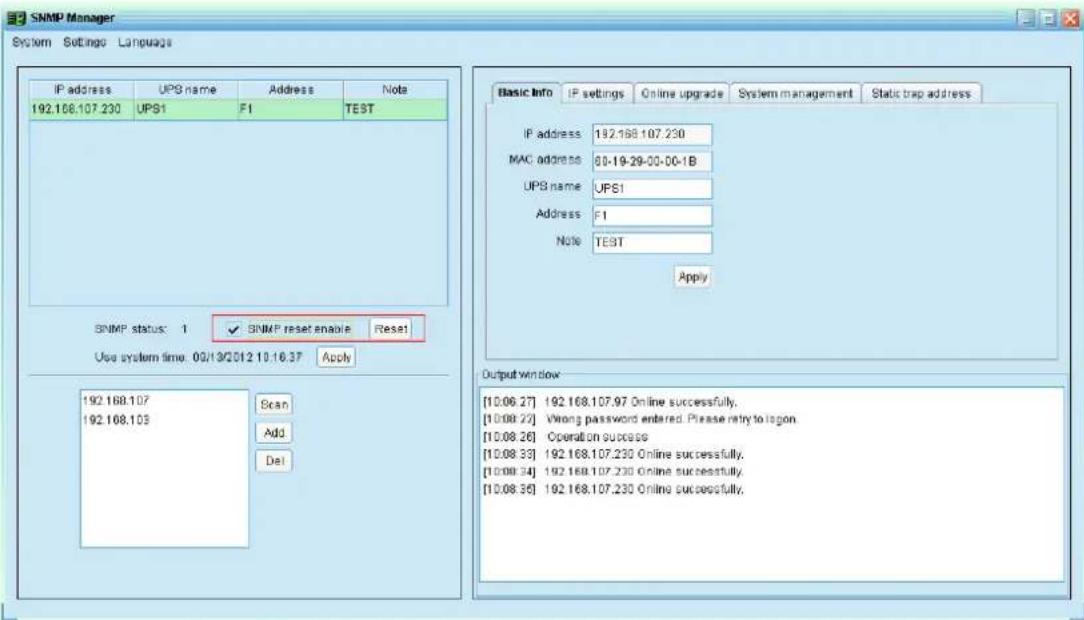
Task: Open the Online upgrade tab
Action: [x=682, y=93]
